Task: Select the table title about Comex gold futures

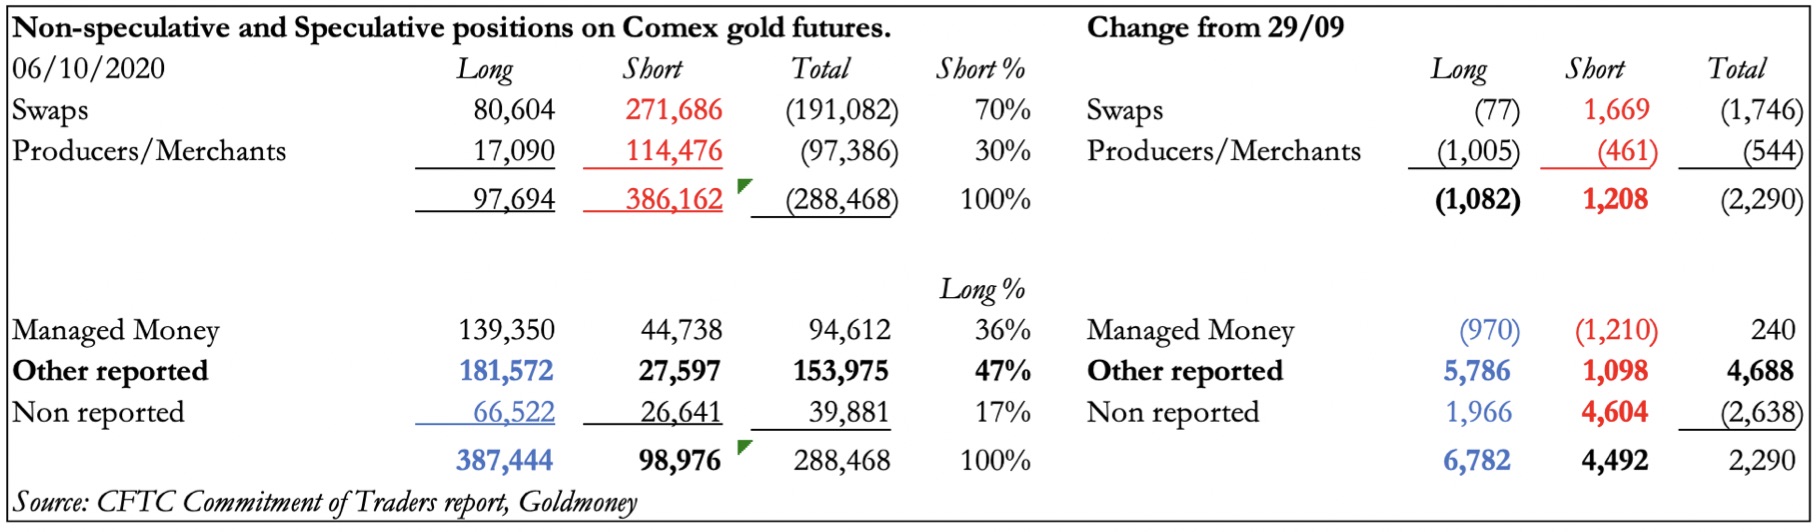Action: tap(451, 27)
